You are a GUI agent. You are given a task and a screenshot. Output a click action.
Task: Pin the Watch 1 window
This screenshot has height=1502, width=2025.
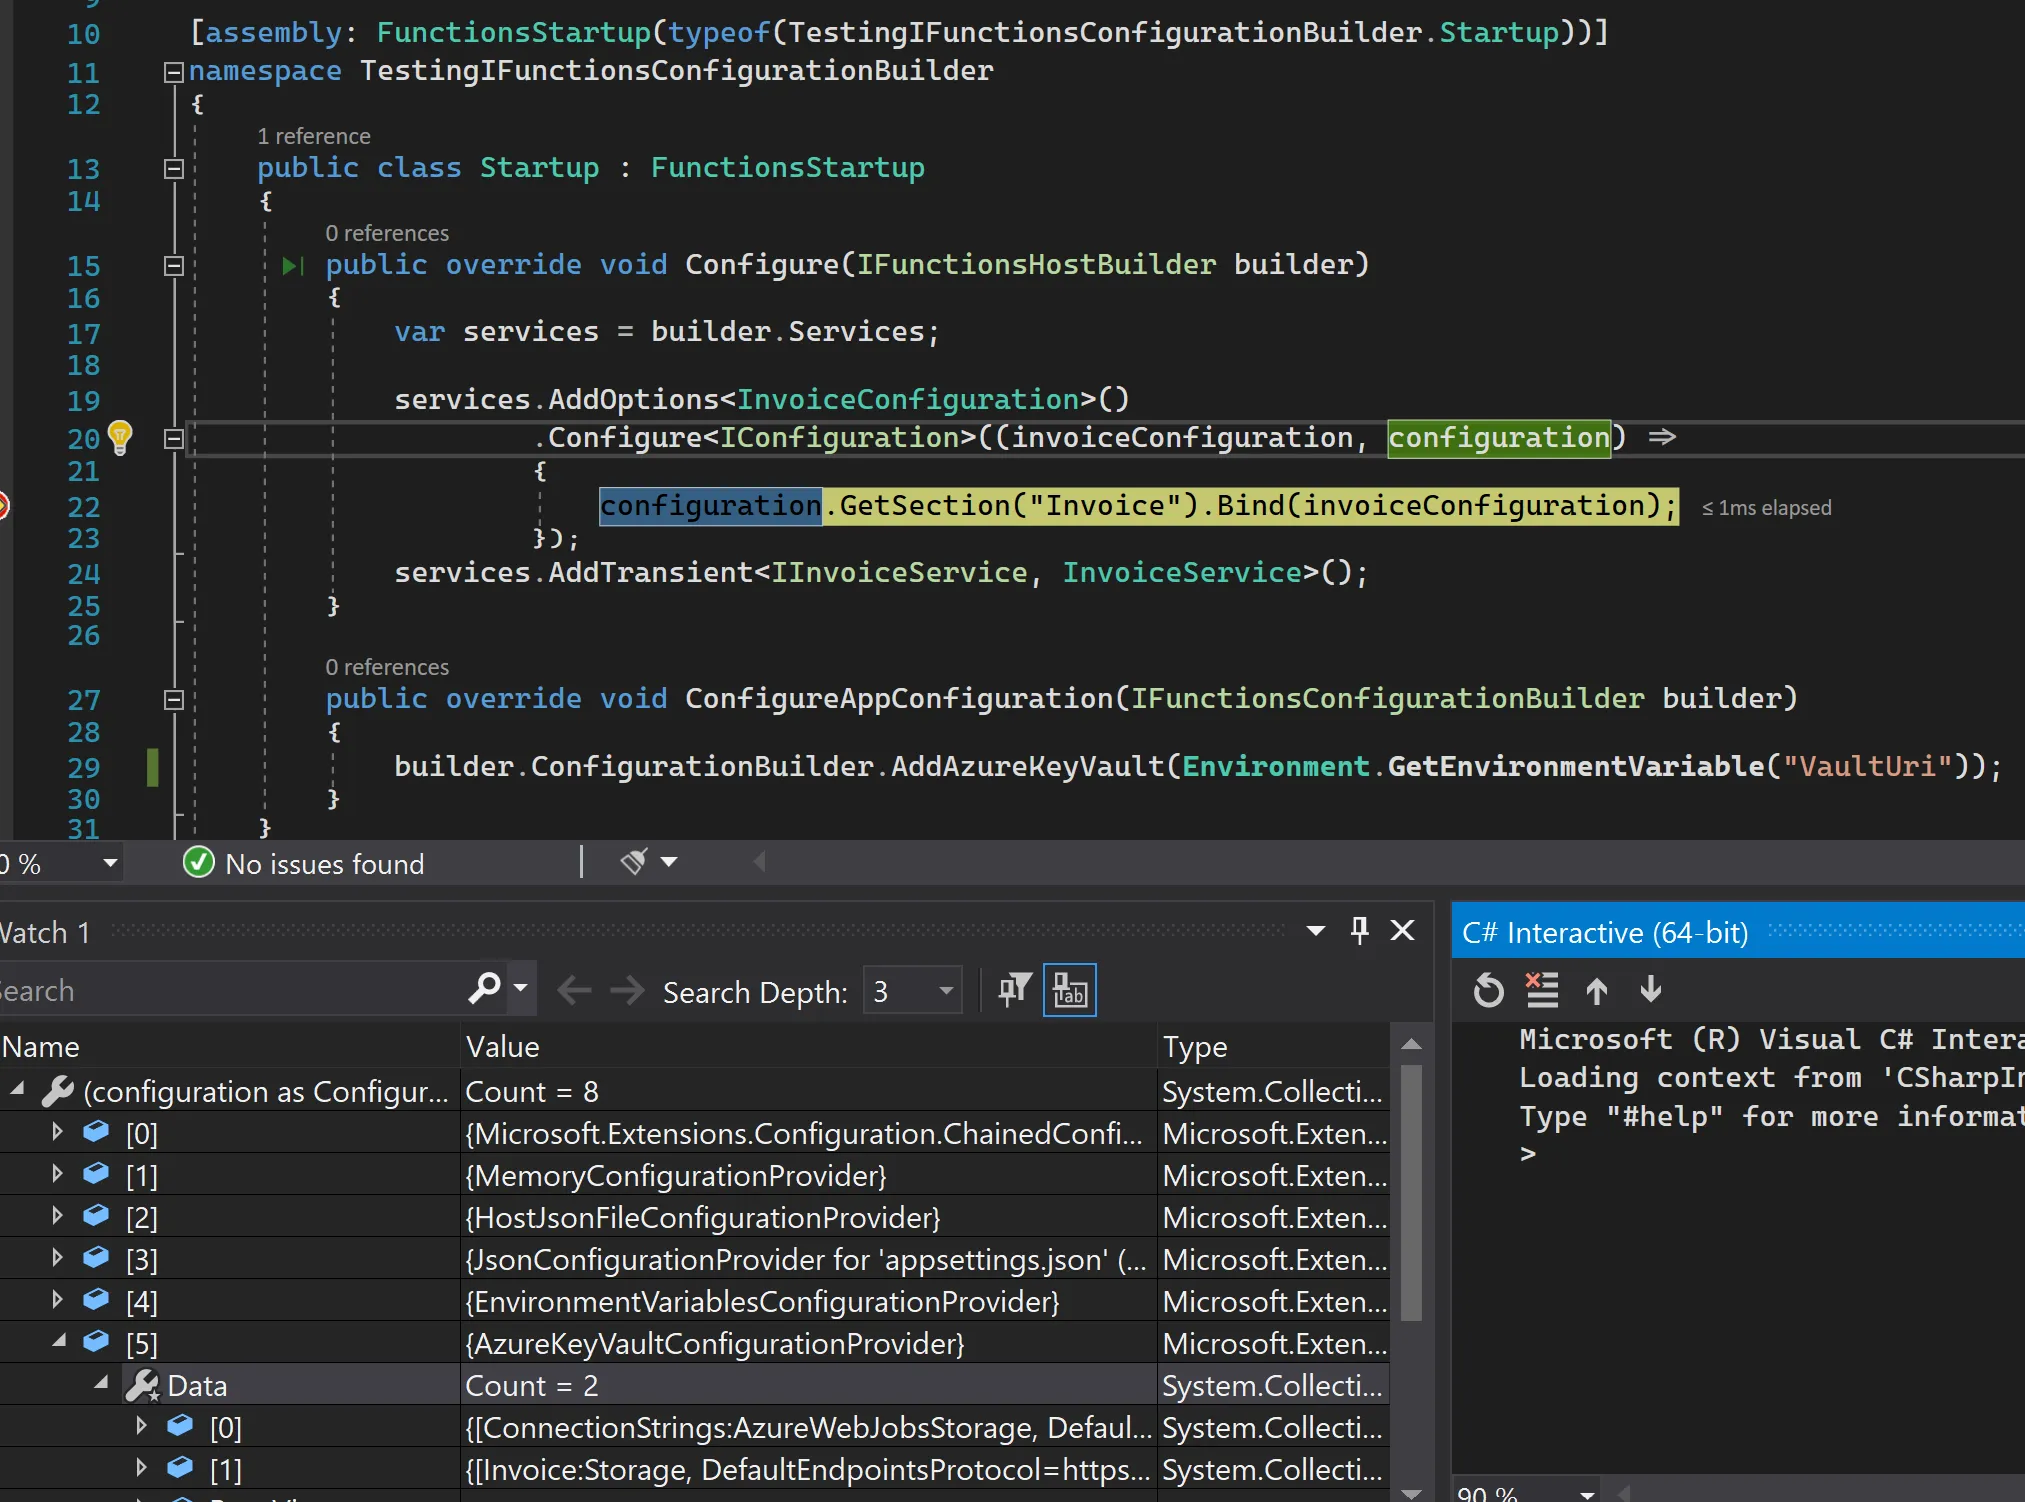1359,930
